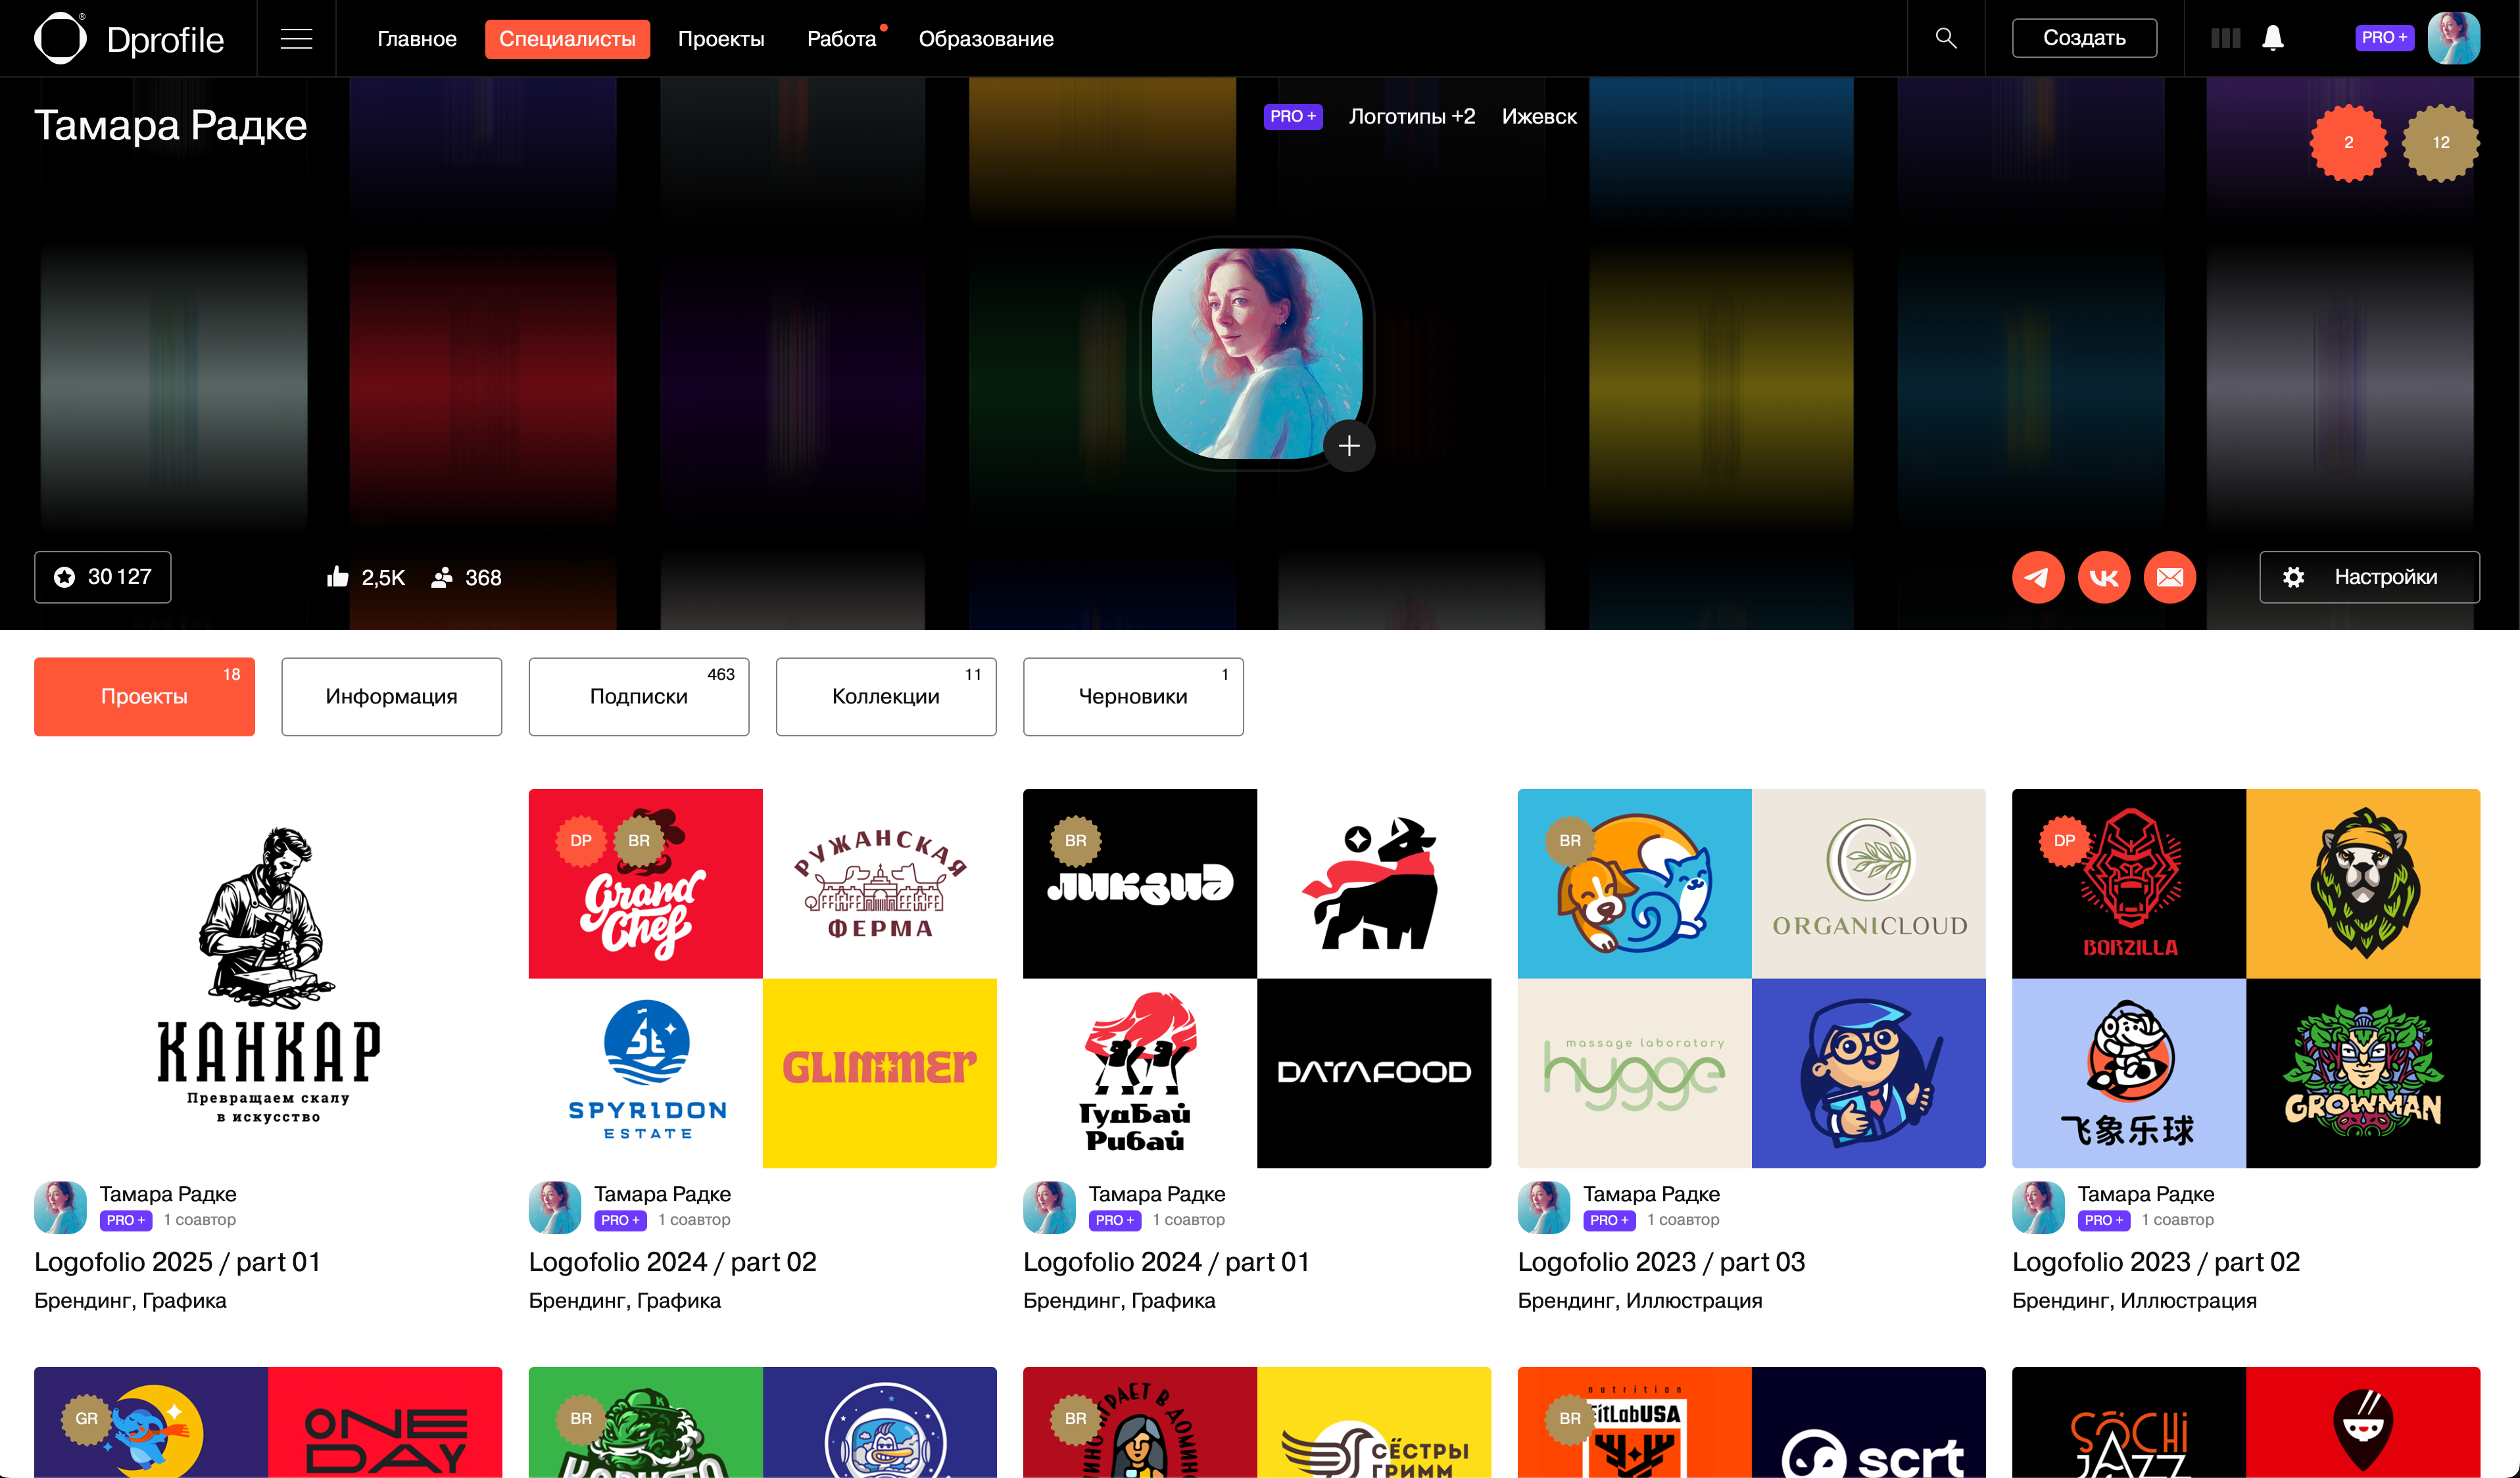The image size is (2520, 1478).
Task: Click the PRO+ badge beside Логотипы +2
Action: 1293,116
